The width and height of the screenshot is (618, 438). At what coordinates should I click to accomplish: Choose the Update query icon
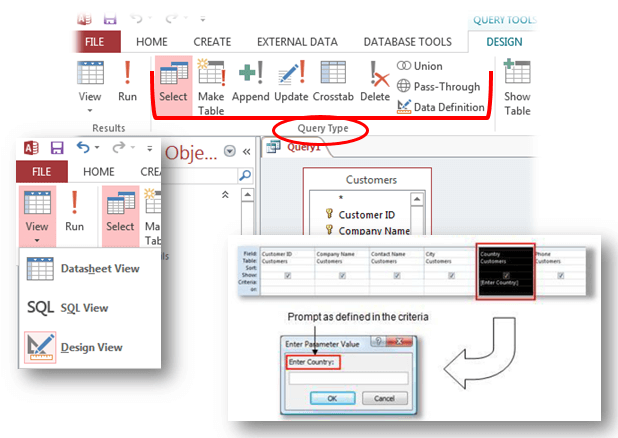click(291, 82)
